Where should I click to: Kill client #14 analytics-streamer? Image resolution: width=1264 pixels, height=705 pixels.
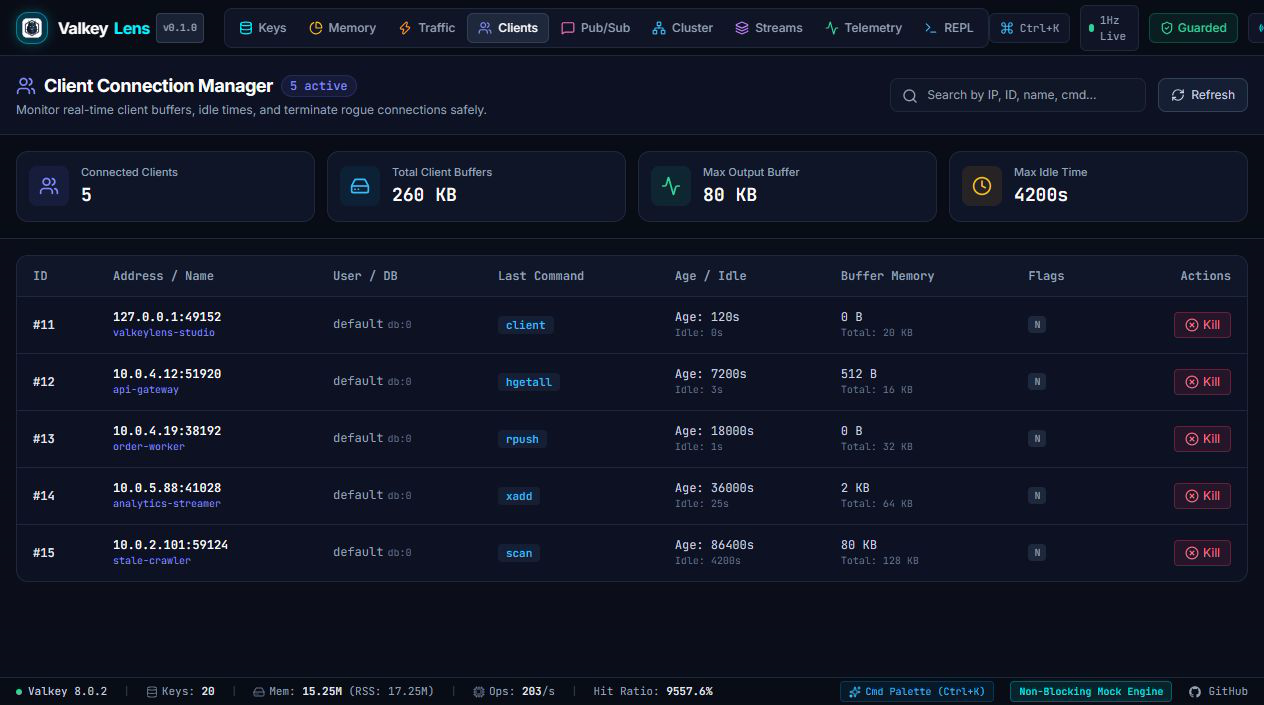(x=1202, y=496)
